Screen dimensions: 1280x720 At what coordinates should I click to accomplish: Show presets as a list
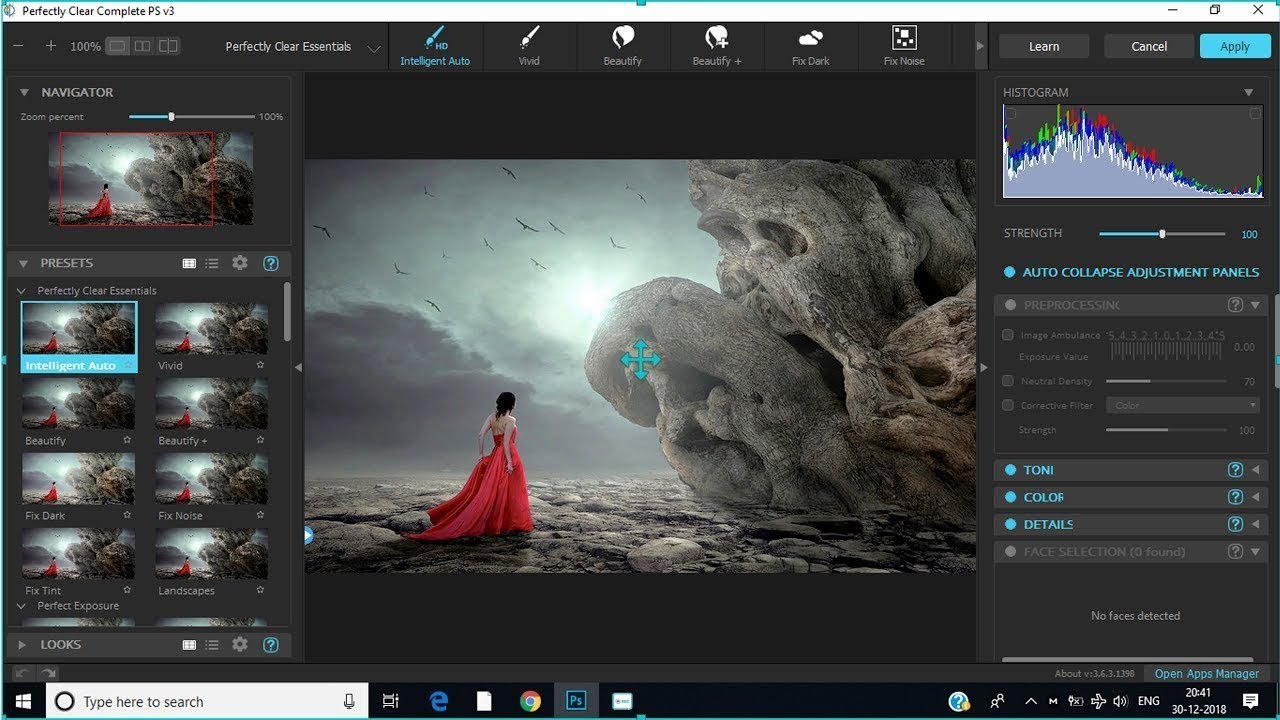[x=212, y=263]
